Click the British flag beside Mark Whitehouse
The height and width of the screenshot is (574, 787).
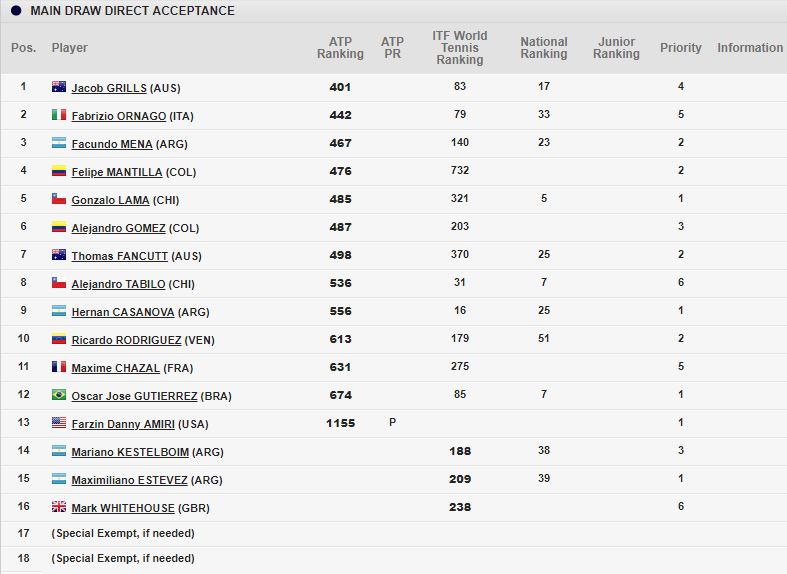59,507
